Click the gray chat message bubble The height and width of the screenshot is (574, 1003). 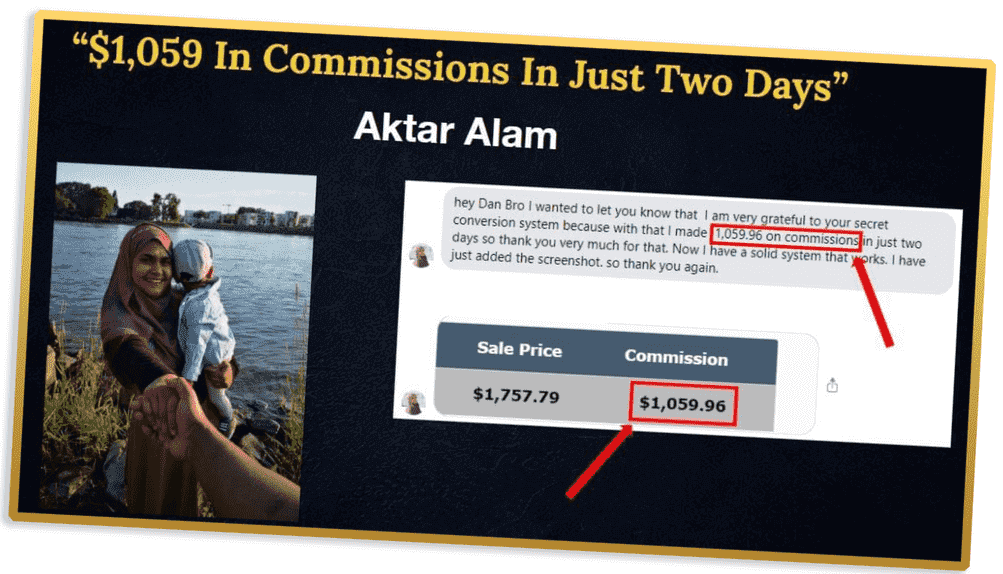[x=699, y=242]
